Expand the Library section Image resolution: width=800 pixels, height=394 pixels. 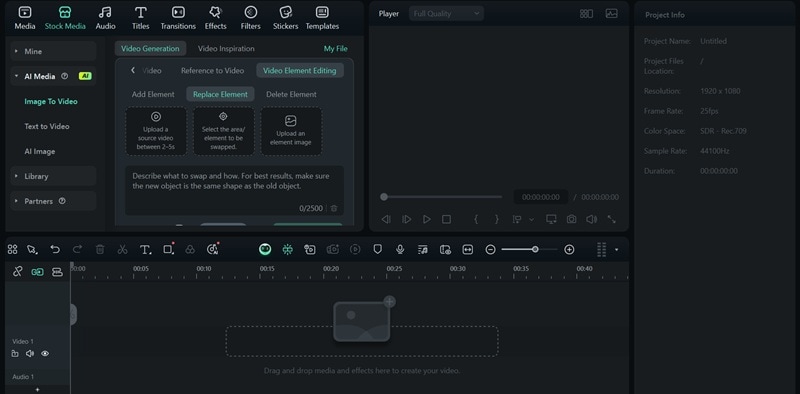(x=53, y=176)
